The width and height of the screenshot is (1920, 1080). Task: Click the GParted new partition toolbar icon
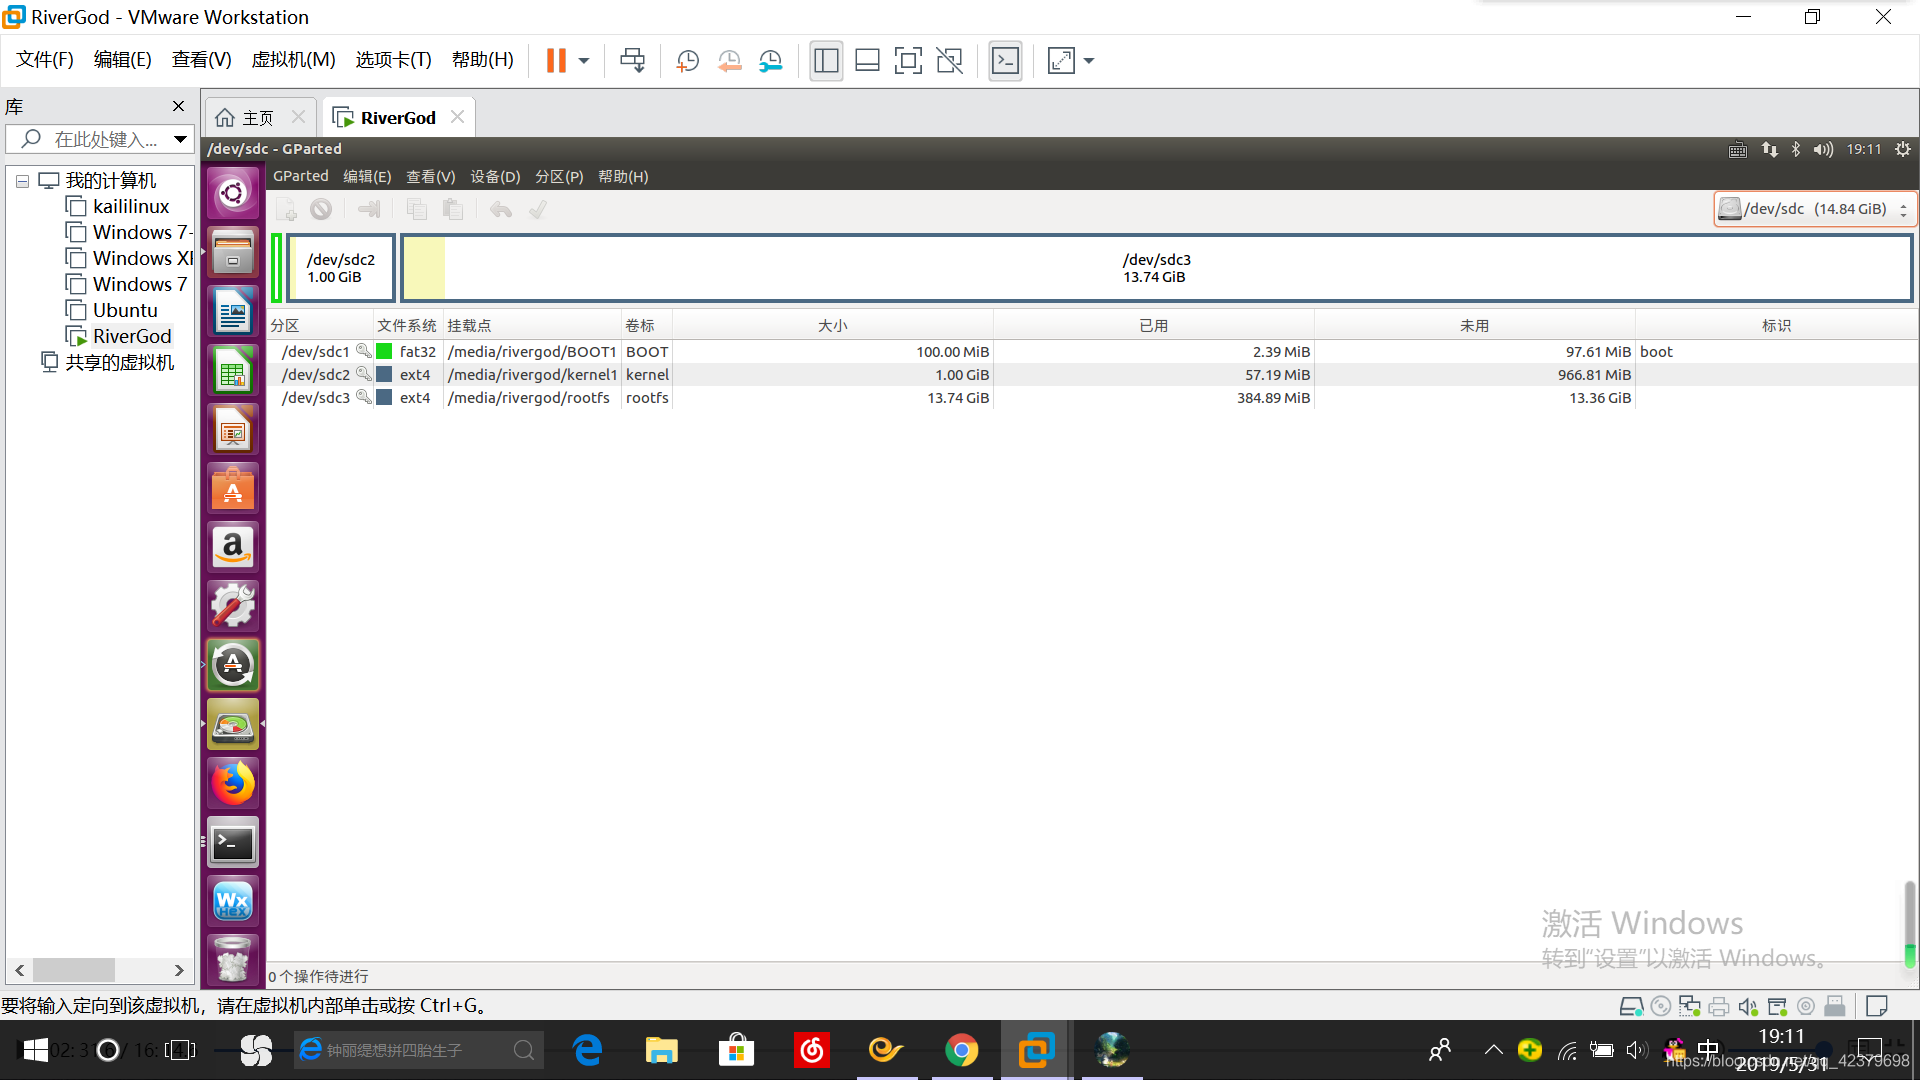pyautogui.click(x=287, y=209)
